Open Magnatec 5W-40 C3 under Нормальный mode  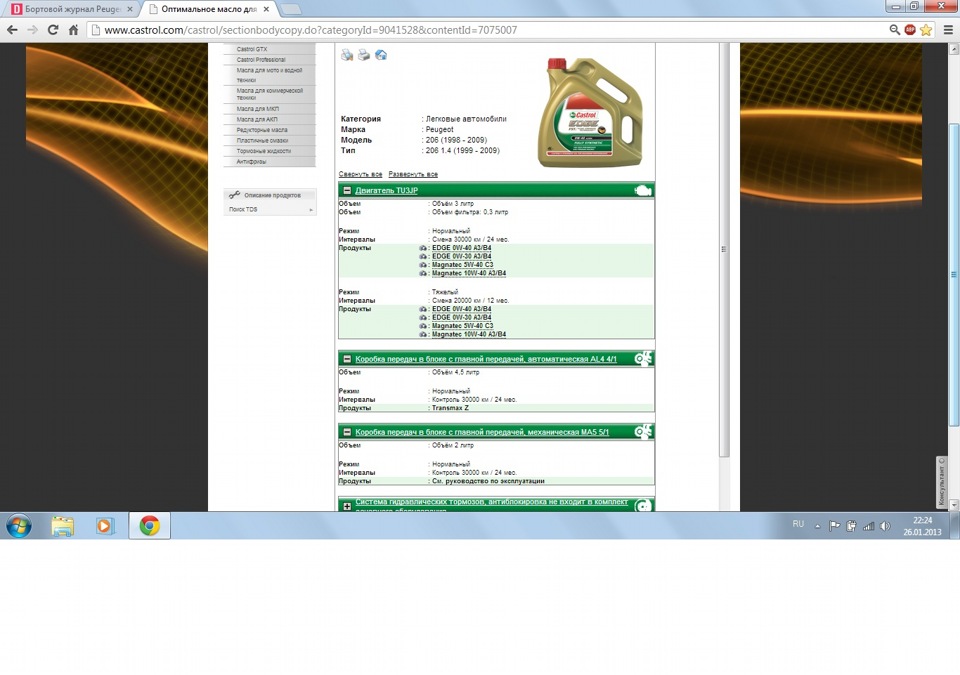[x=462, y=265]
